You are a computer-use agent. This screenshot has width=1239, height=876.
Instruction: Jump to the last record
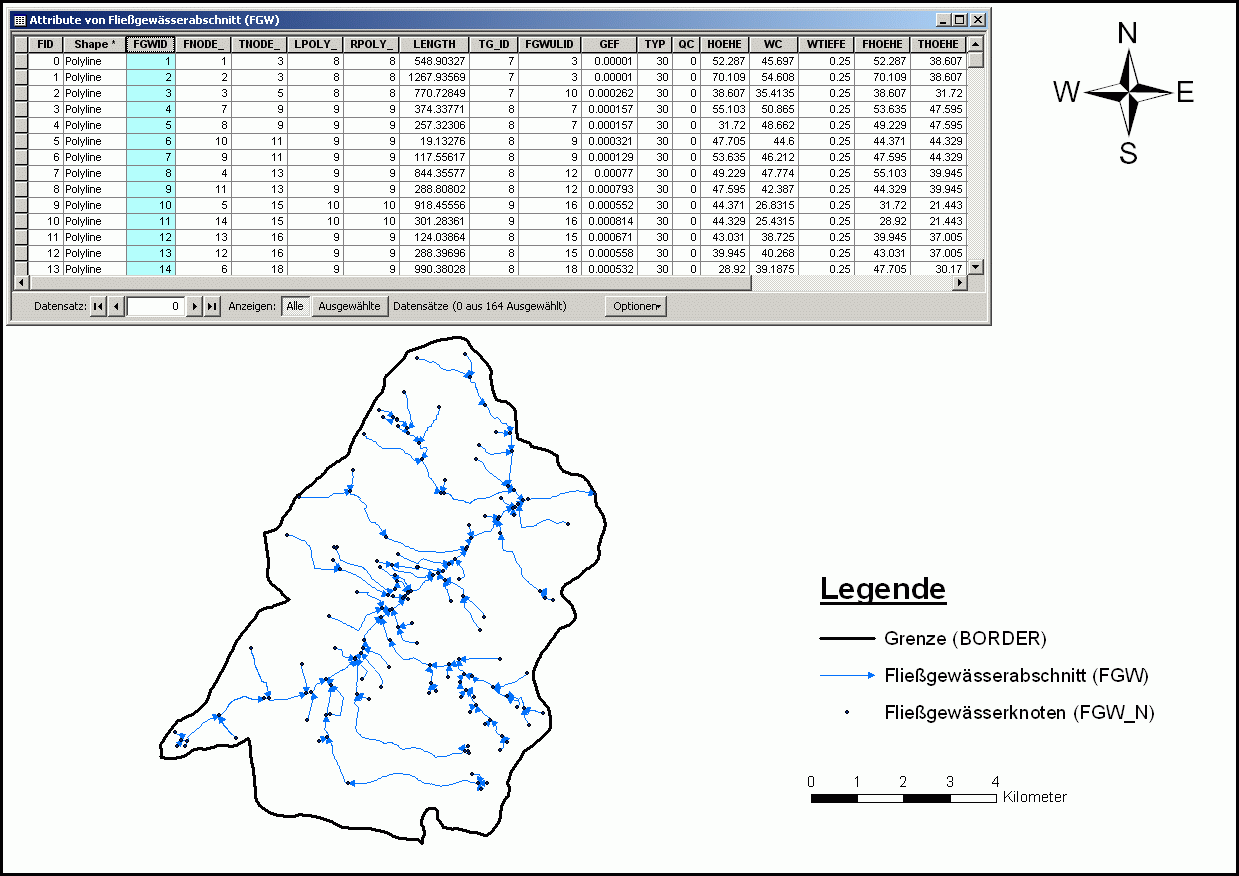click(x=212, y=307)
